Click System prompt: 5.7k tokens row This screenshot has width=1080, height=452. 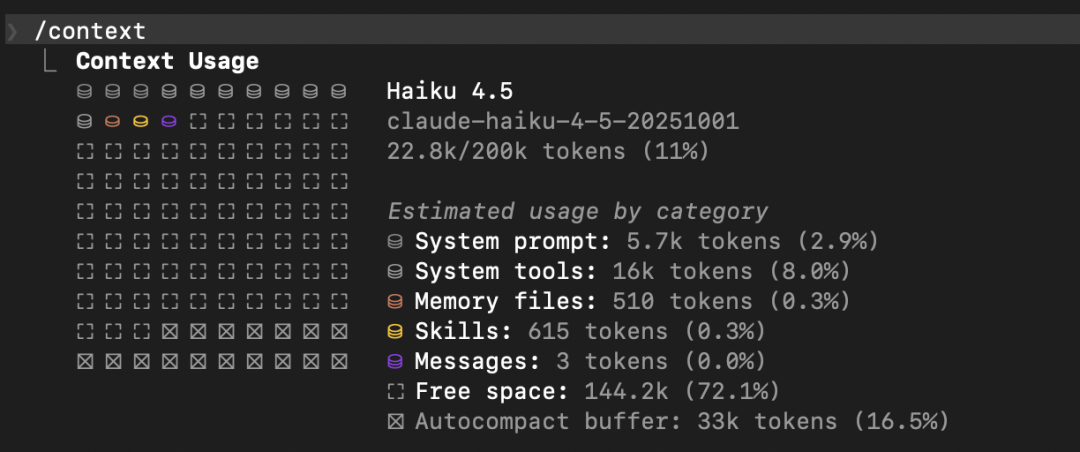(633, 241)
